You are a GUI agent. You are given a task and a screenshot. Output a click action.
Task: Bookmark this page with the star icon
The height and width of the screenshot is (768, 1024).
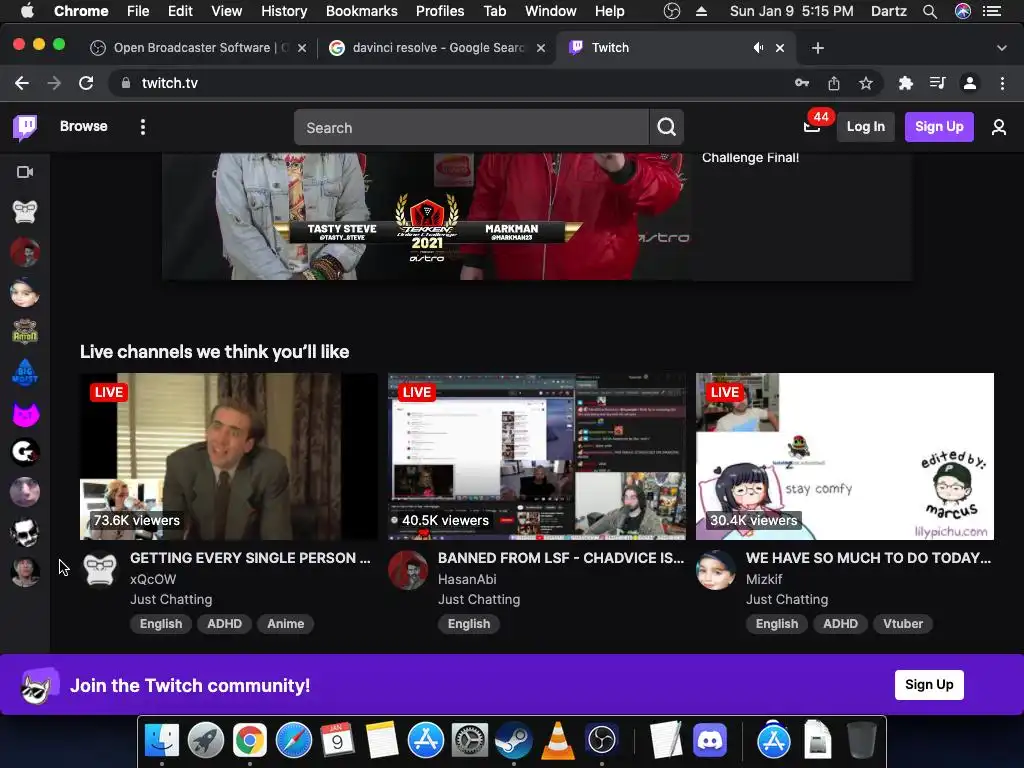[865, 83]
